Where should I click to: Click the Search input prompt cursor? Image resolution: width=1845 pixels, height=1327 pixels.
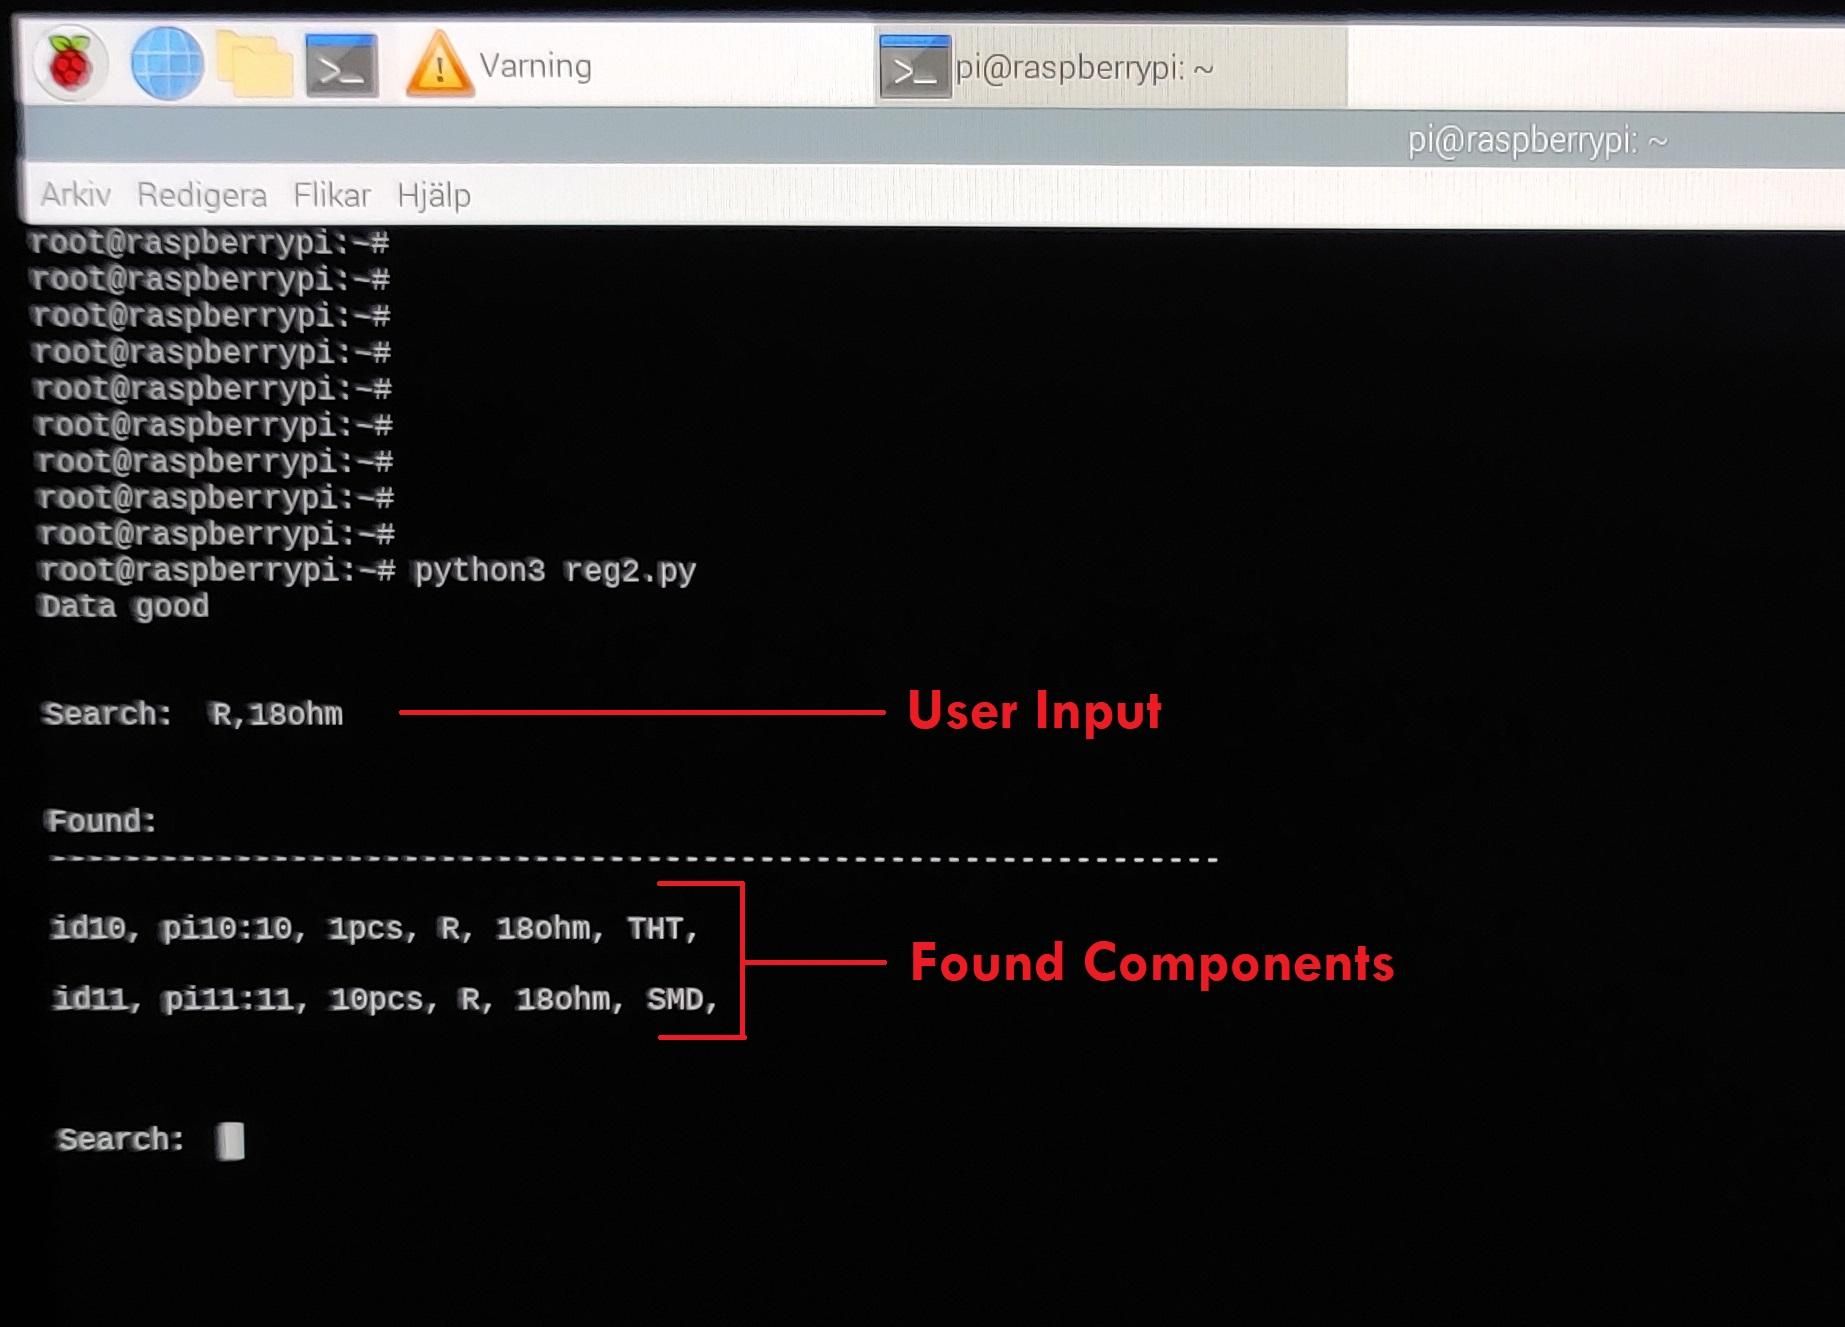pyautogui.click(x=228, y=1140)
